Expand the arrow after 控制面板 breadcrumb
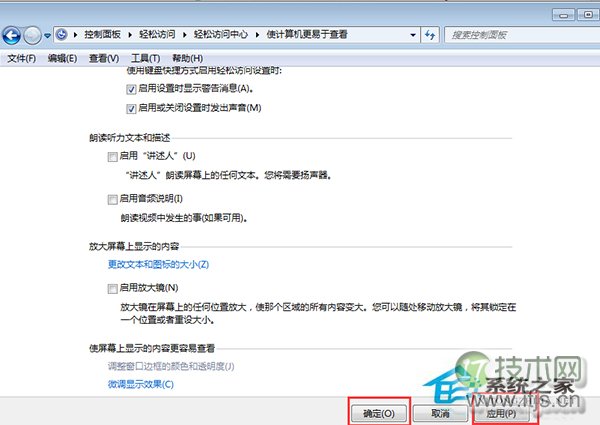 (130, 35)
